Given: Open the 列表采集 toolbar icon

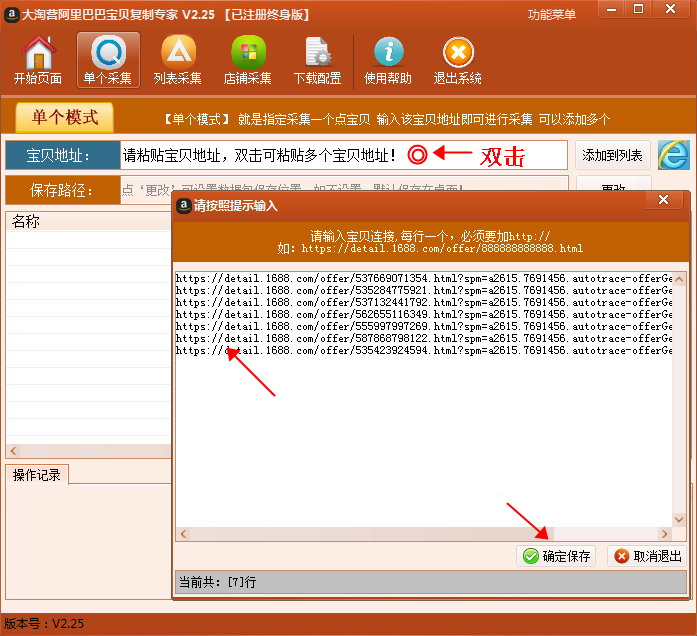Looking at the screenshot, I should pos(178,60).
